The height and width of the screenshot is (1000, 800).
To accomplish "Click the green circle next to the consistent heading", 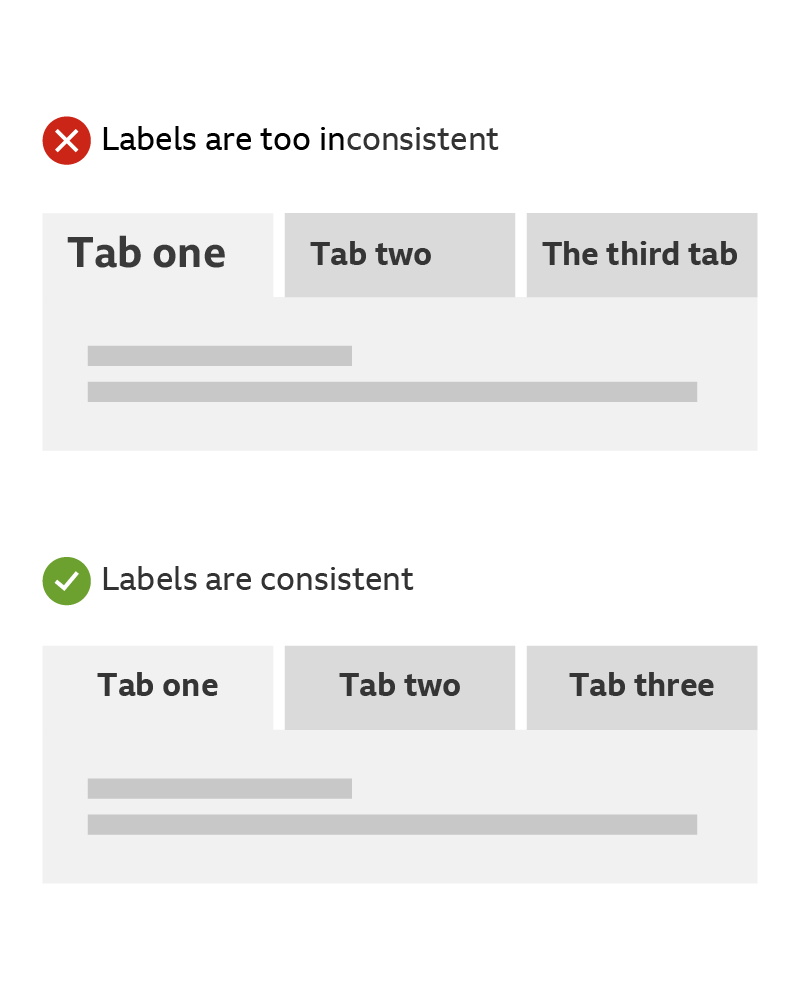I will (66, 581).
